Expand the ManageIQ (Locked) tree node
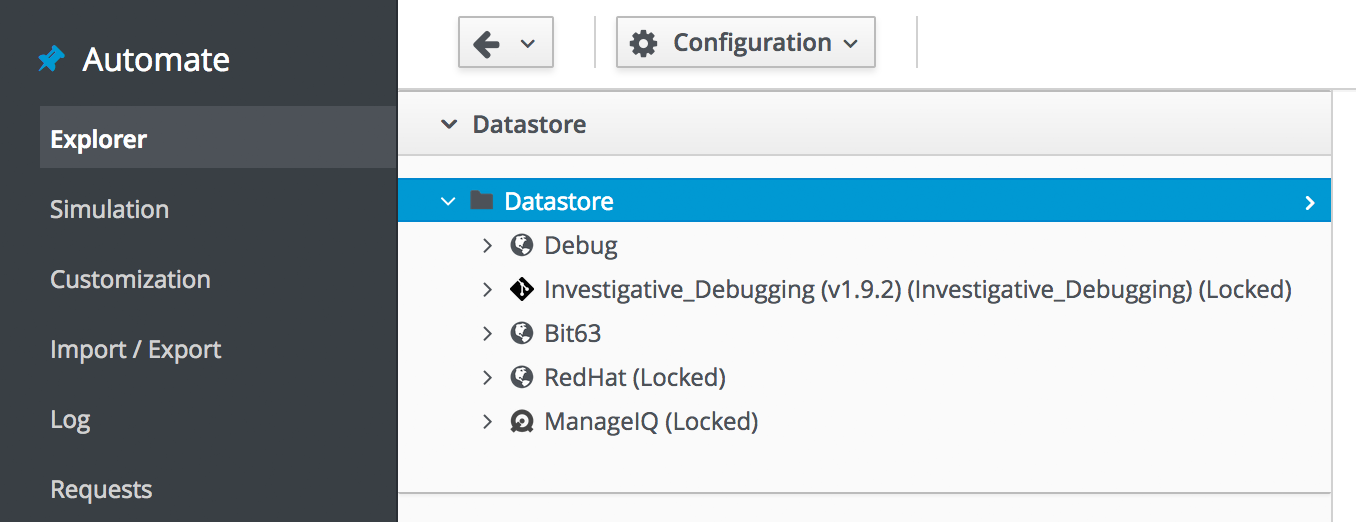Image resolution: width=1356 pixels, height=522 pixels. click(487, 422)
